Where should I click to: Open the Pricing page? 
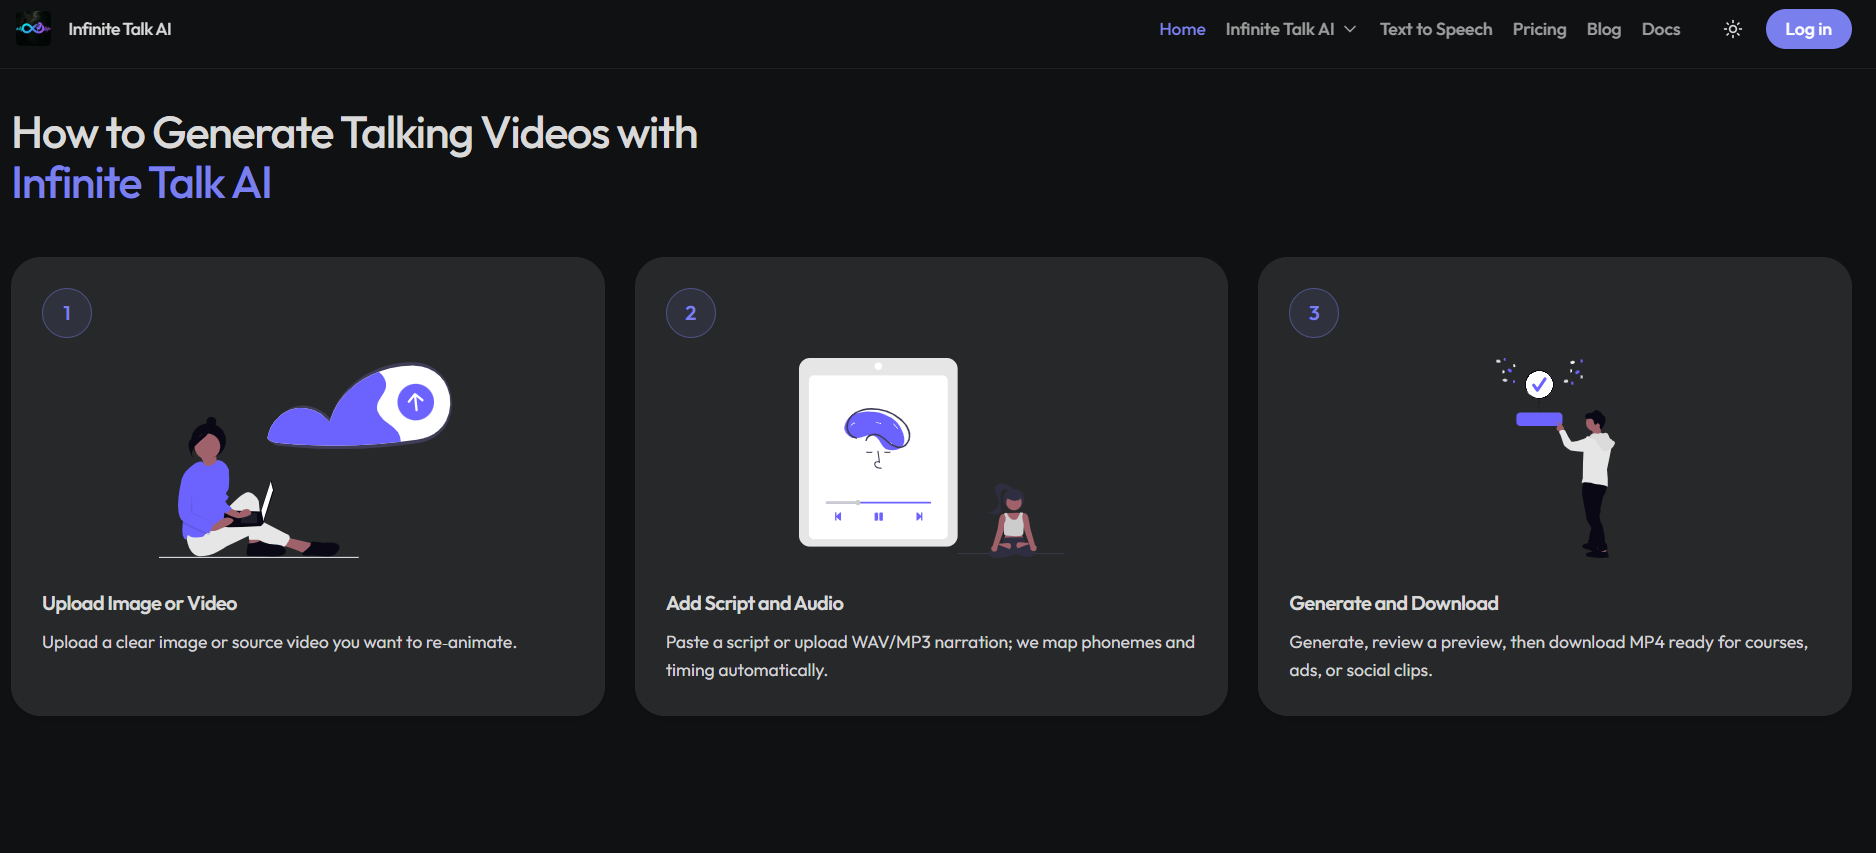pos(1539,29)
